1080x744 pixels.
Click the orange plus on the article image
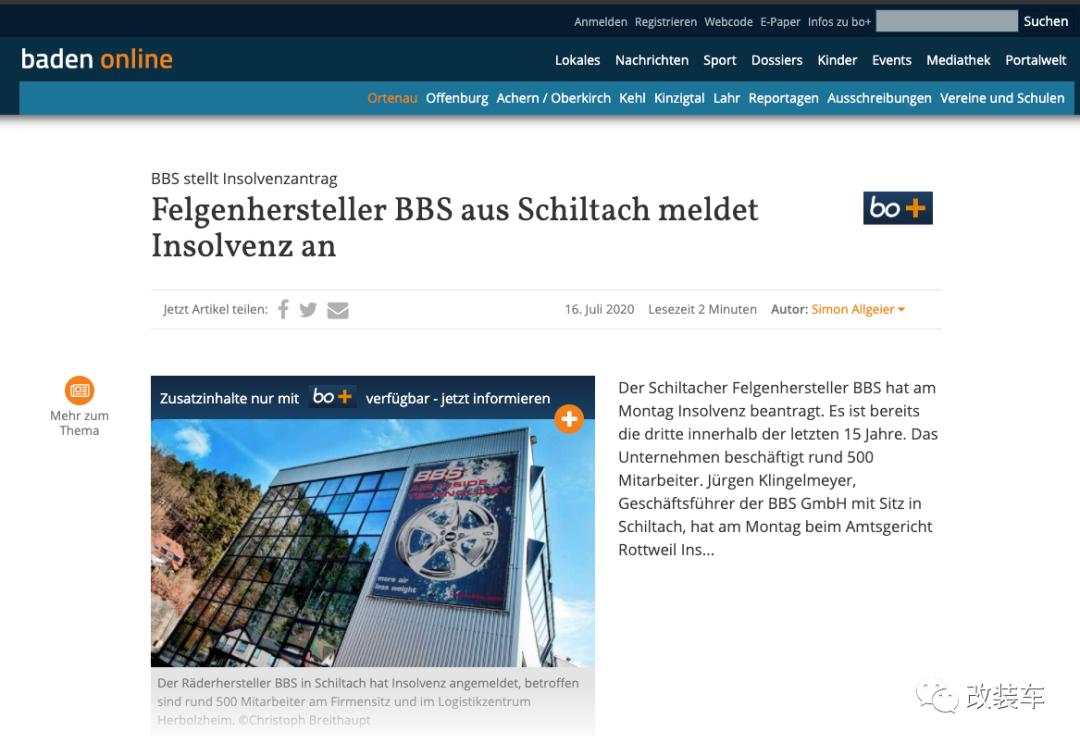569,419
